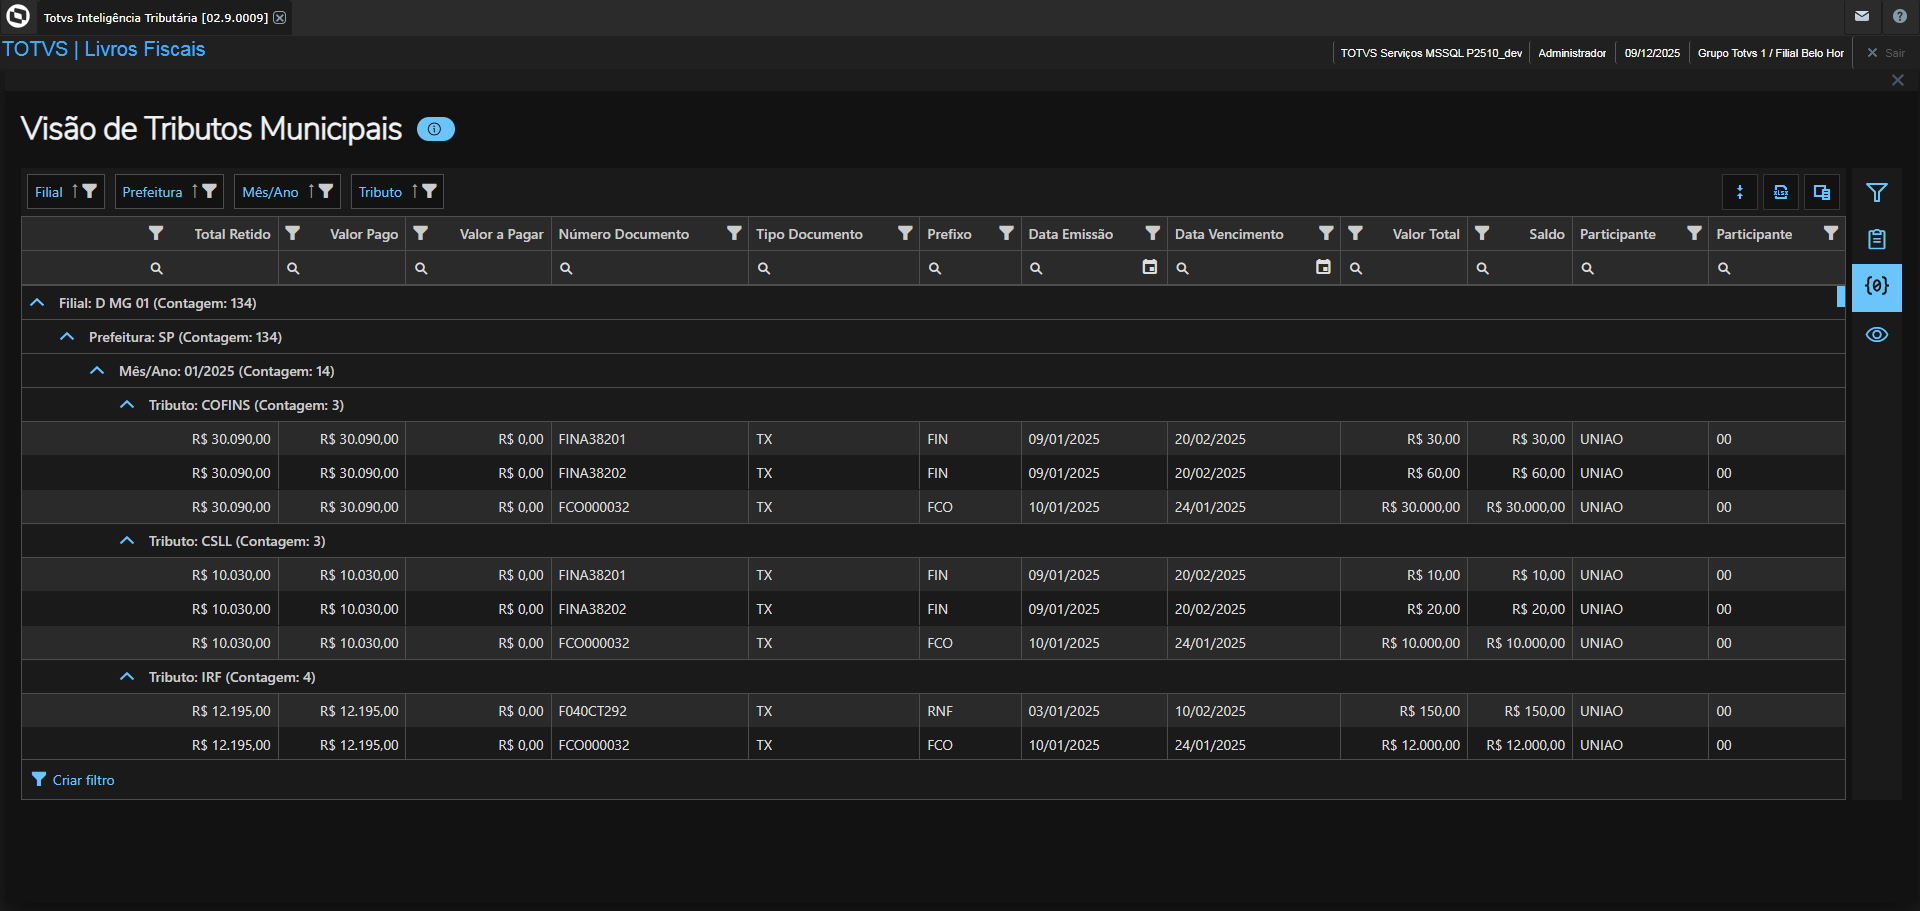Collapse the Tributo: COFINS group
The width and height of the screenshot is (1920, 911).
point(127,405)
